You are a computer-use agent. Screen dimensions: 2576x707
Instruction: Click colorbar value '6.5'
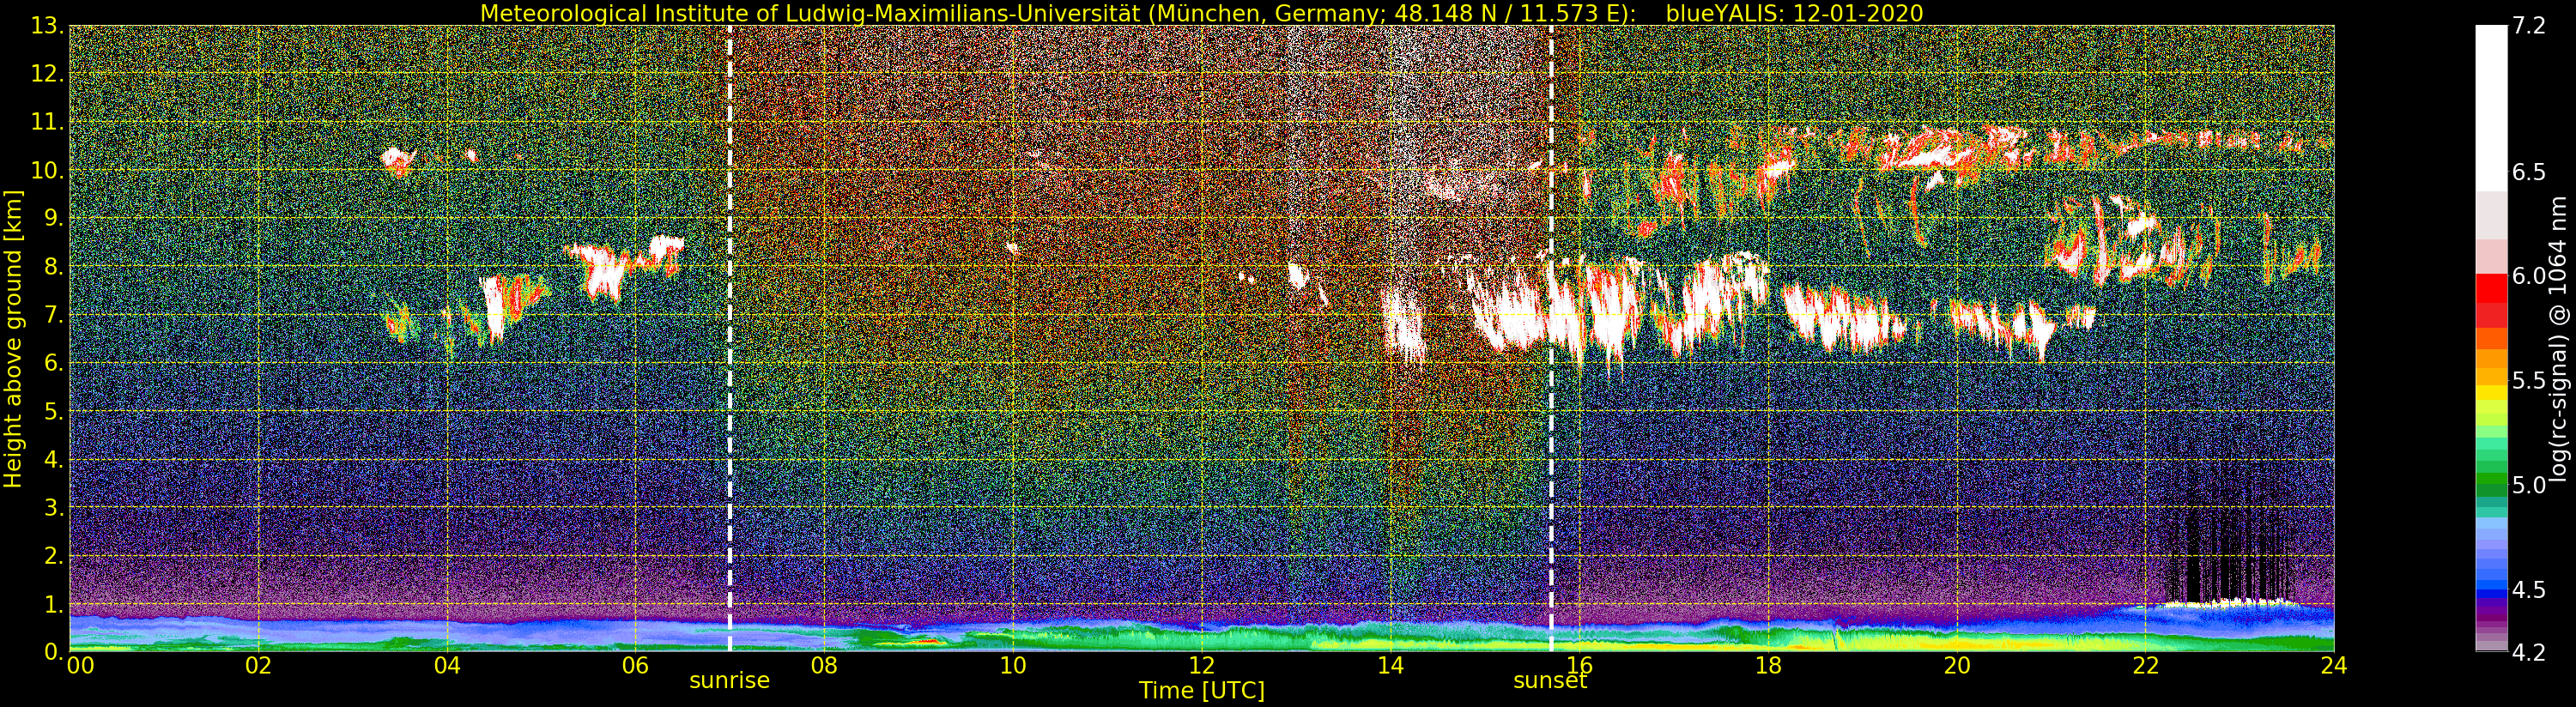pos(2529,173)
